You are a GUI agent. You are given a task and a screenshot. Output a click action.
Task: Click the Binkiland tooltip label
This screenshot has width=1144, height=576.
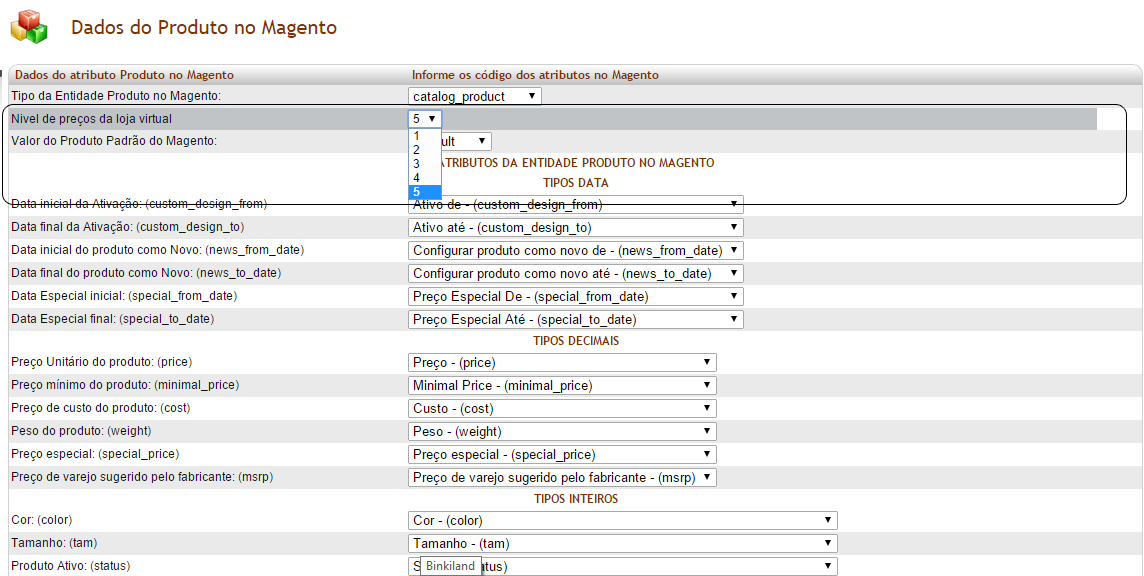pyautogui.click(x=450, y=566)
